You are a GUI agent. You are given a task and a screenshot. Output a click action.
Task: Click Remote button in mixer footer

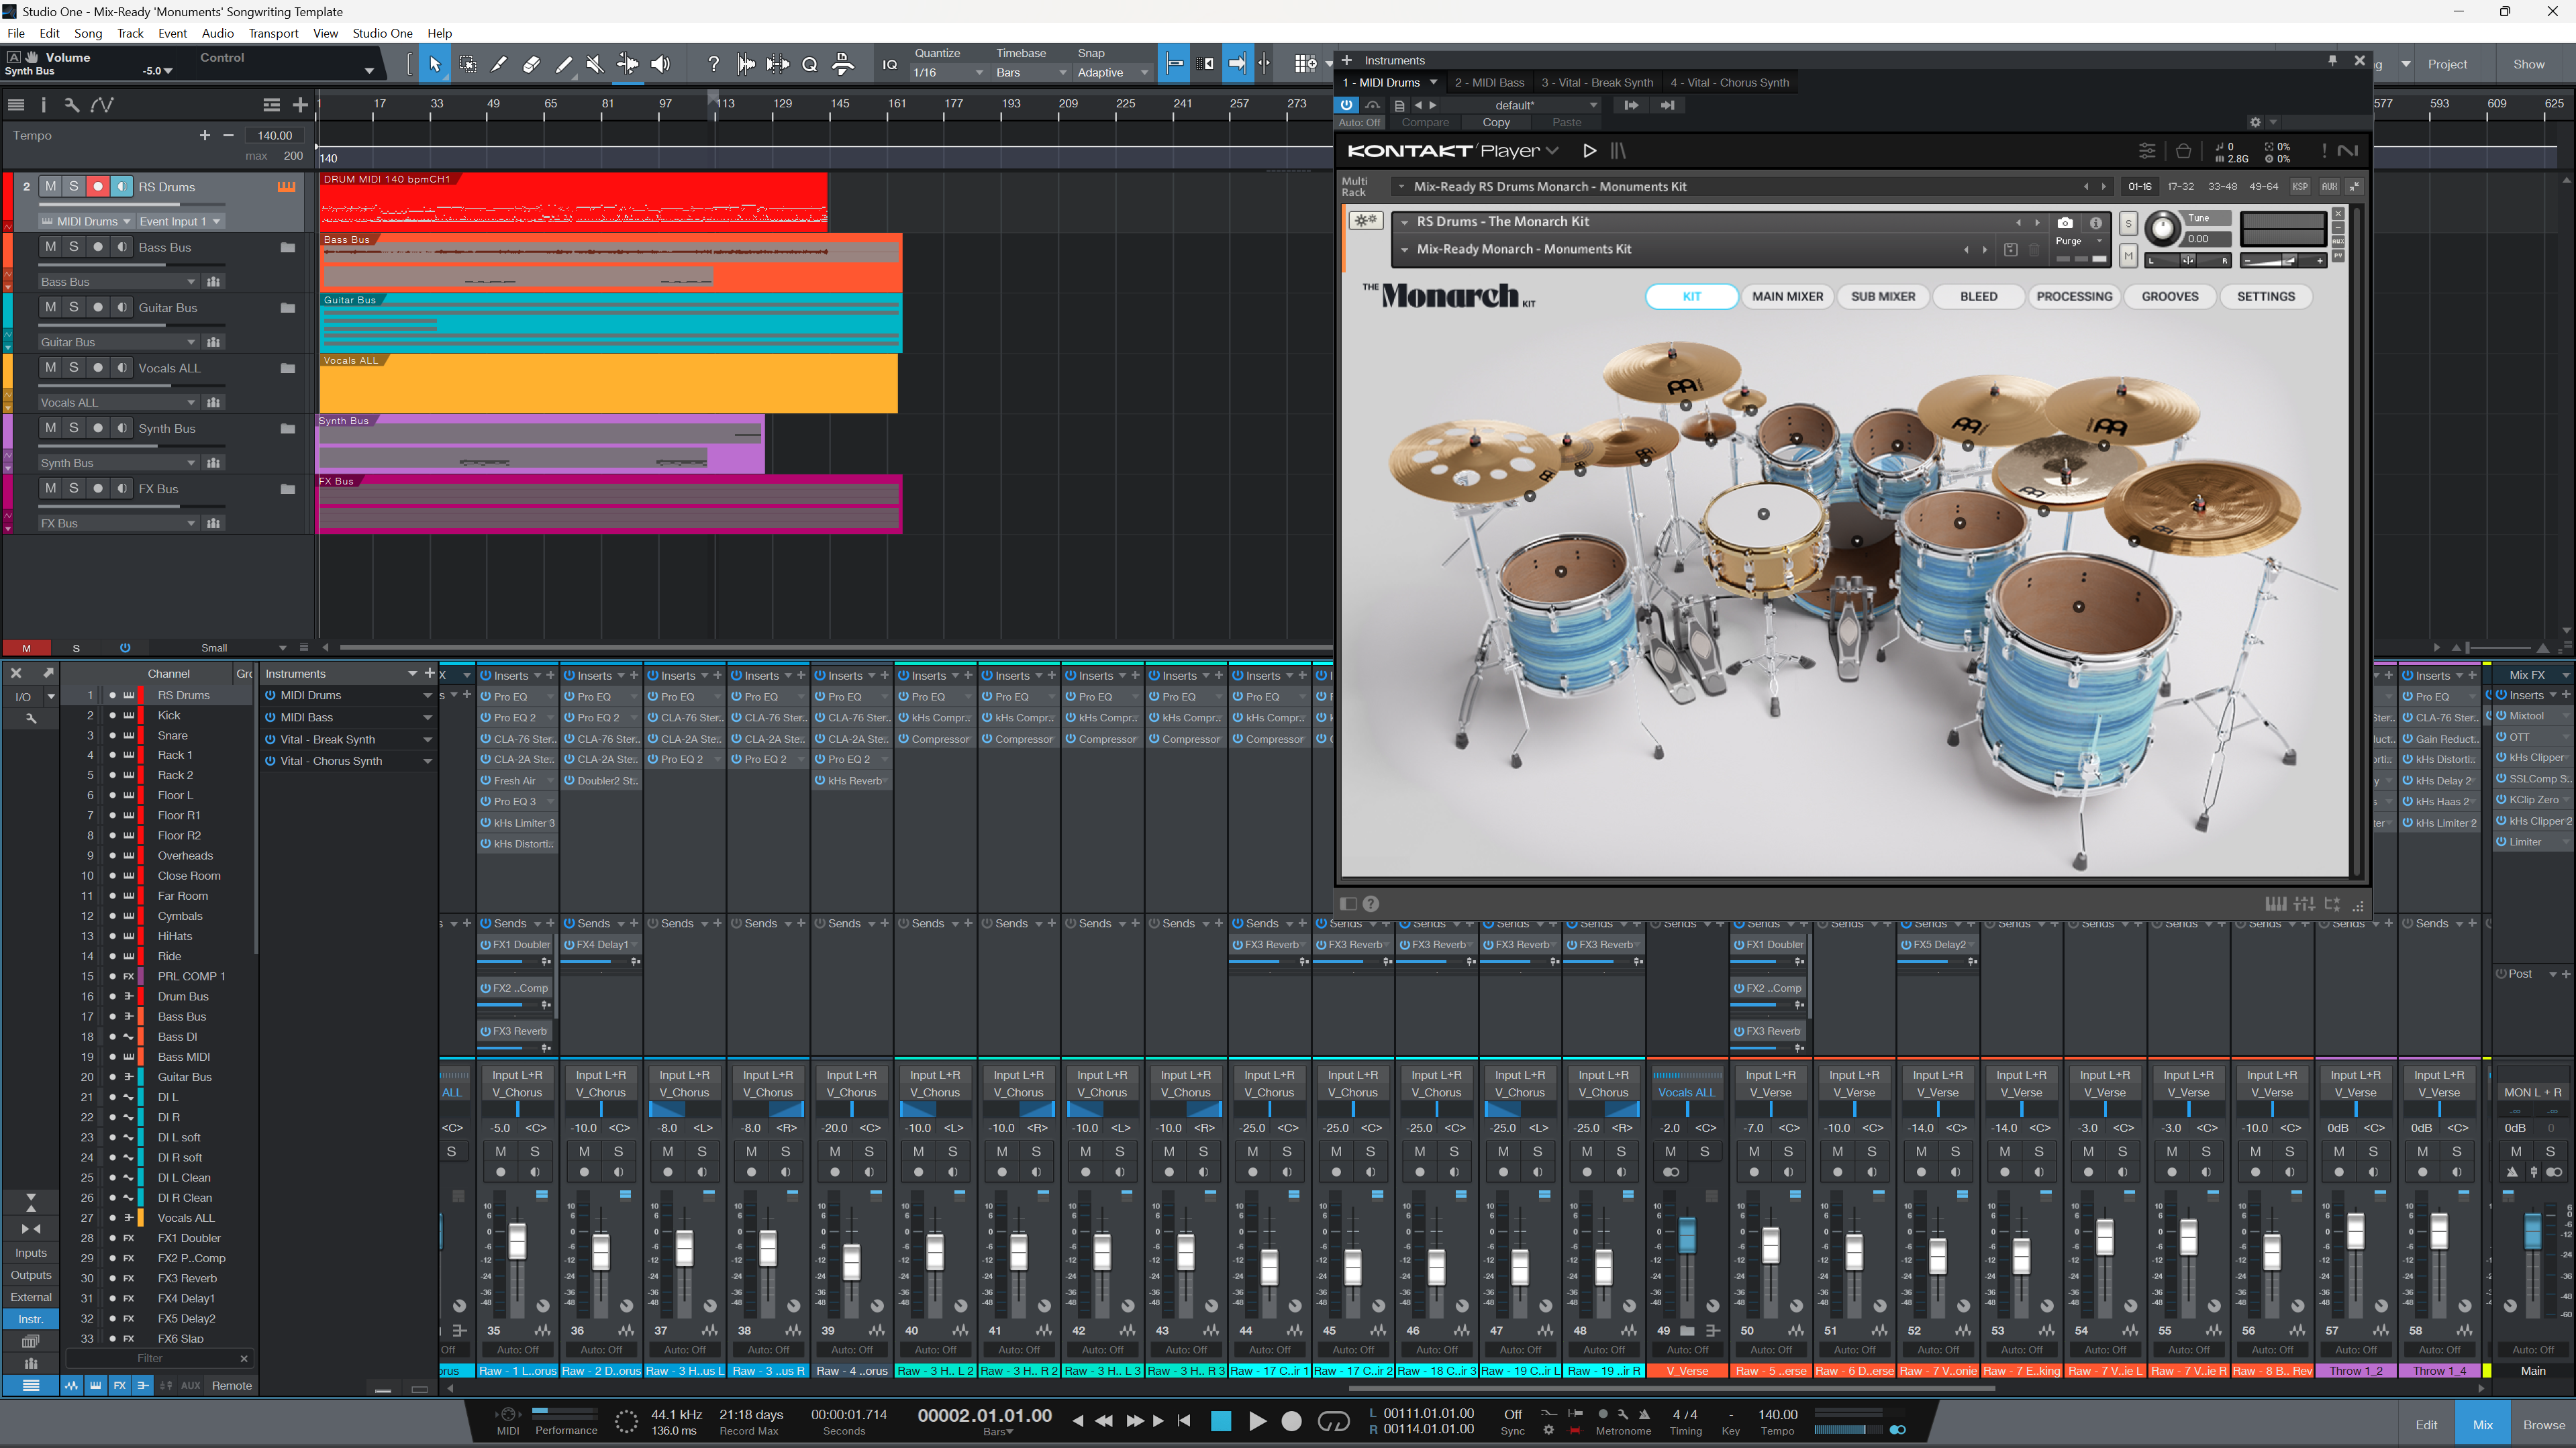[232, 1385]
